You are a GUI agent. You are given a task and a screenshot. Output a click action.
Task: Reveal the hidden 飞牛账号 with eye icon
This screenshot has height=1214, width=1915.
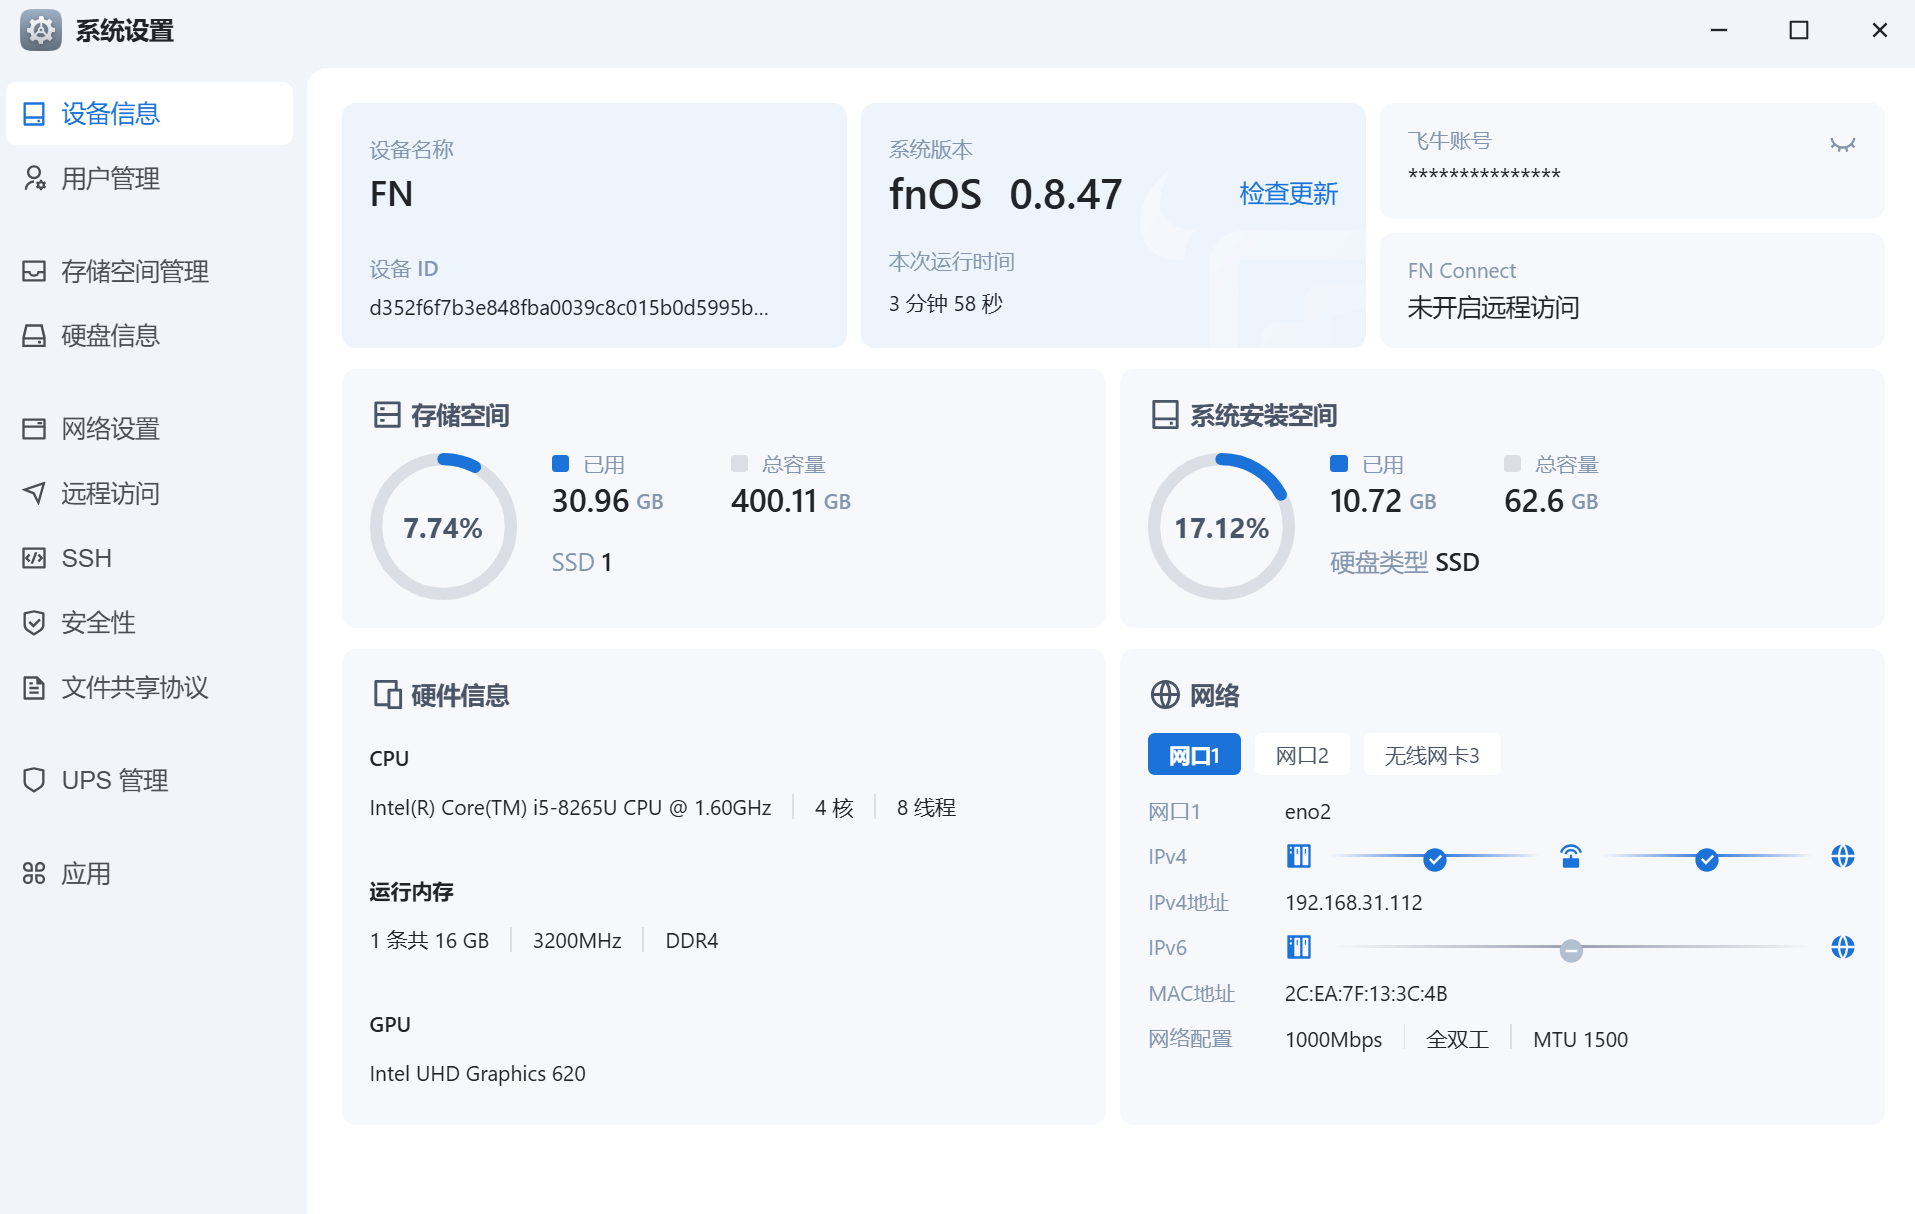click(1842, 145)
